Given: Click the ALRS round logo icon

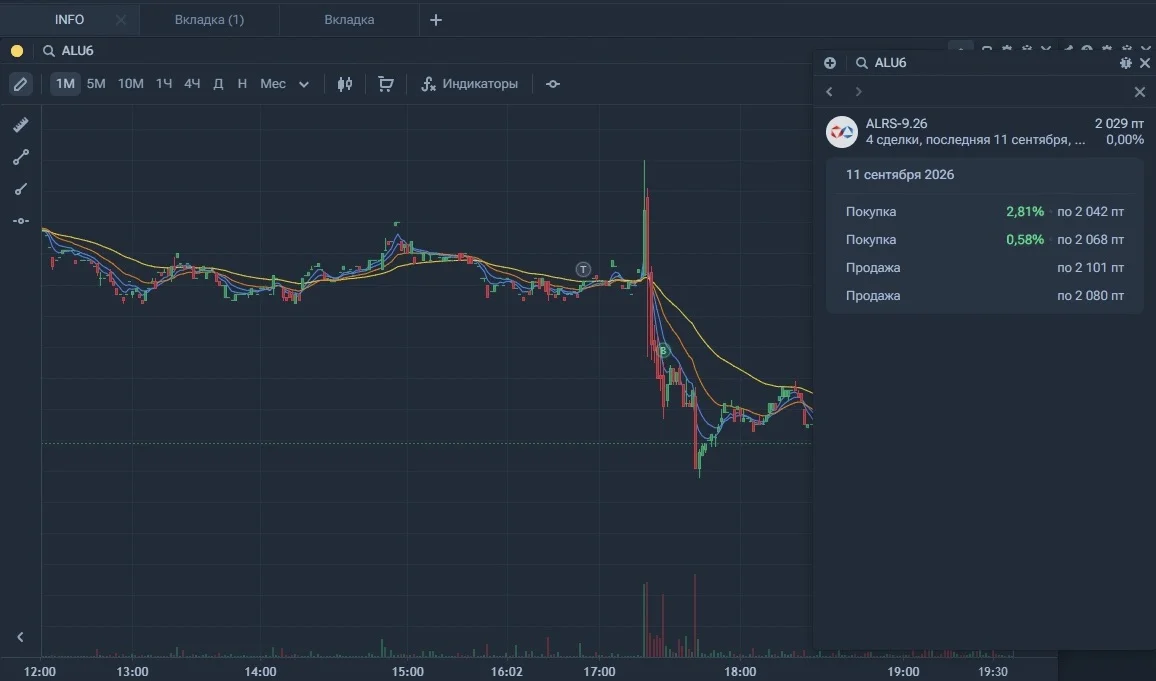Looking at the screenshot, I should 842,132.
